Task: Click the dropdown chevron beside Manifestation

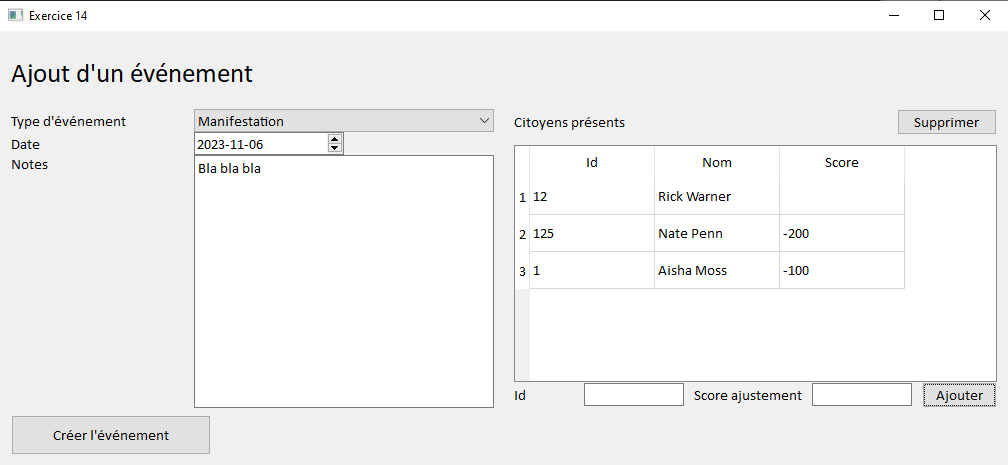Action: coord(484,121)
